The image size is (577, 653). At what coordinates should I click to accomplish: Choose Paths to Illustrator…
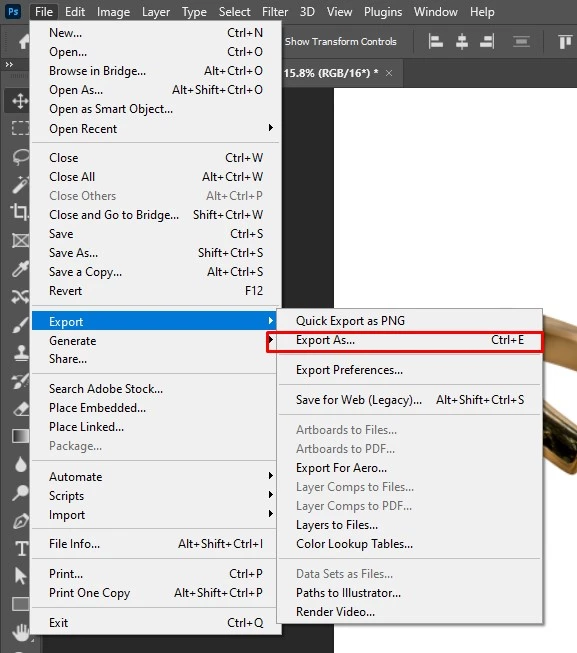pyautogui.click(x=410, y=593)
